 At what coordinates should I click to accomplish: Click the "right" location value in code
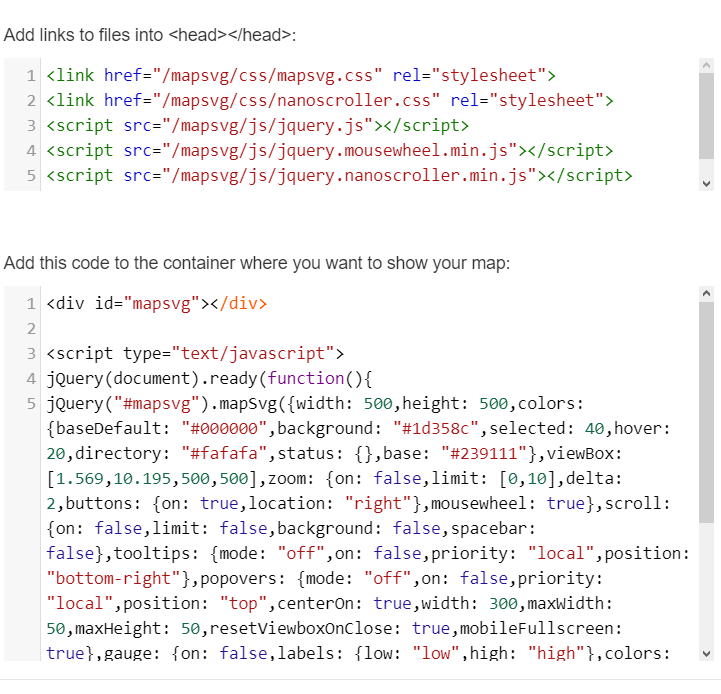click(x=378, y=504)
